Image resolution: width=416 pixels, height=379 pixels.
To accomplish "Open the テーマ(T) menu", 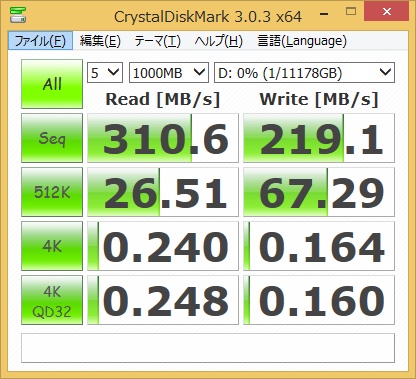I will (x=157, y=41).
